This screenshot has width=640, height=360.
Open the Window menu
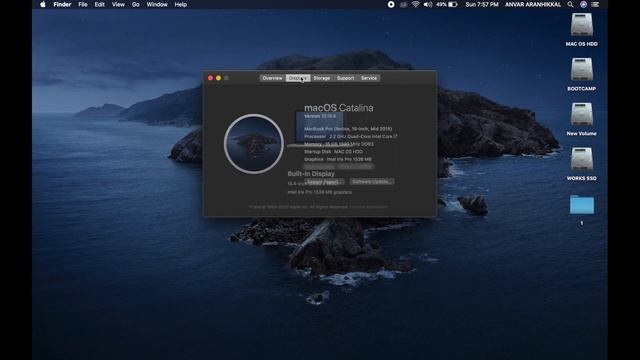click(157, 4)
